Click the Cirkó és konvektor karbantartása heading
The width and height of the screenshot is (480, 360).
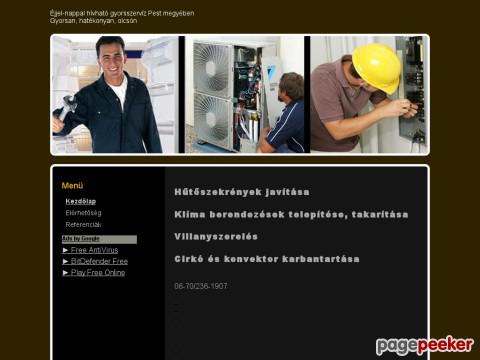(267, 259)
